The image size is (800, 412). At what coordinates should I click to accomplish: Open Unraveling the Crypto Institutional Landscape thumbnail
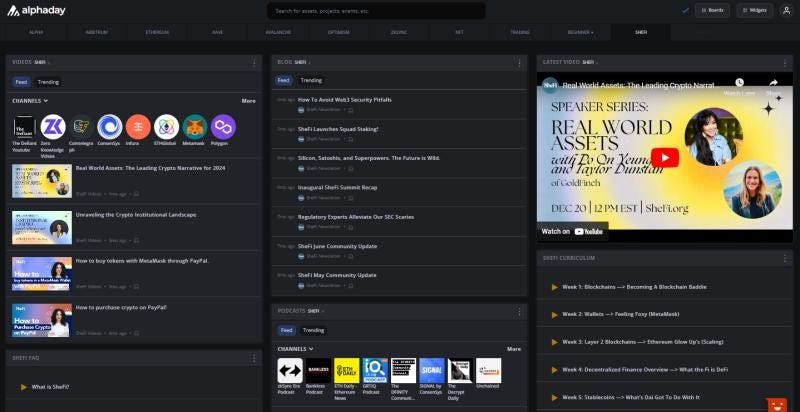(x=42, y=227)
